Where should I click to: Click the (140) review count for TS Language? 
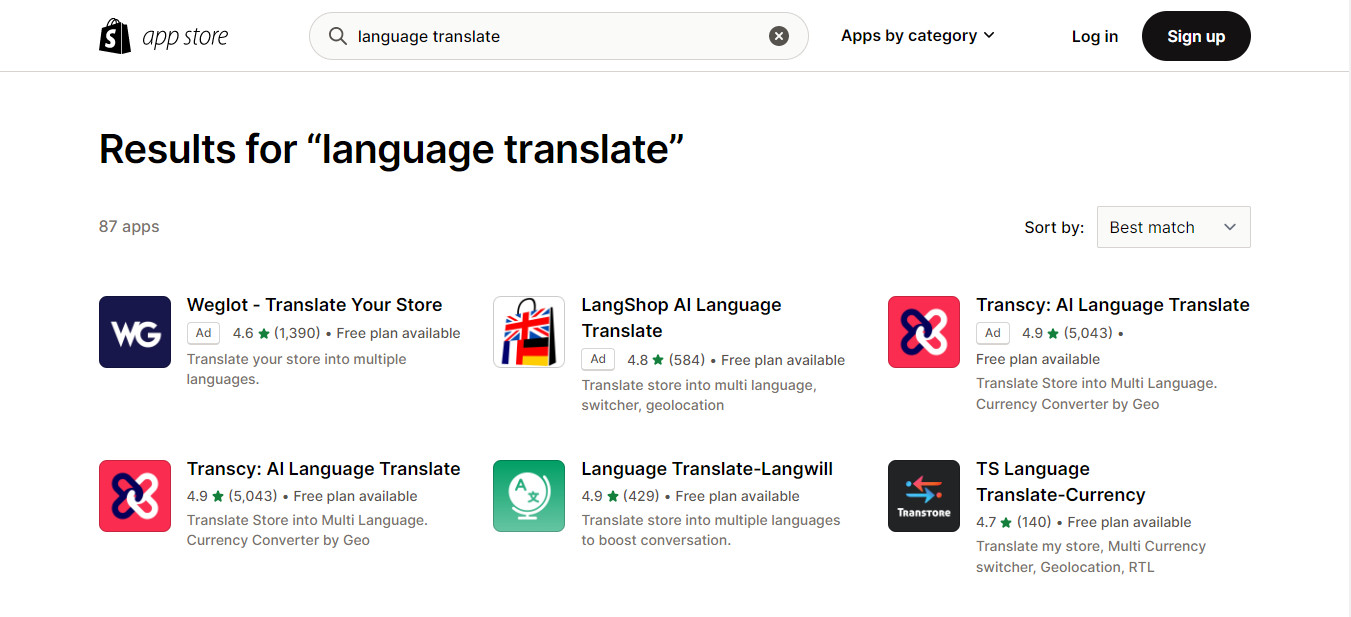1034,522
